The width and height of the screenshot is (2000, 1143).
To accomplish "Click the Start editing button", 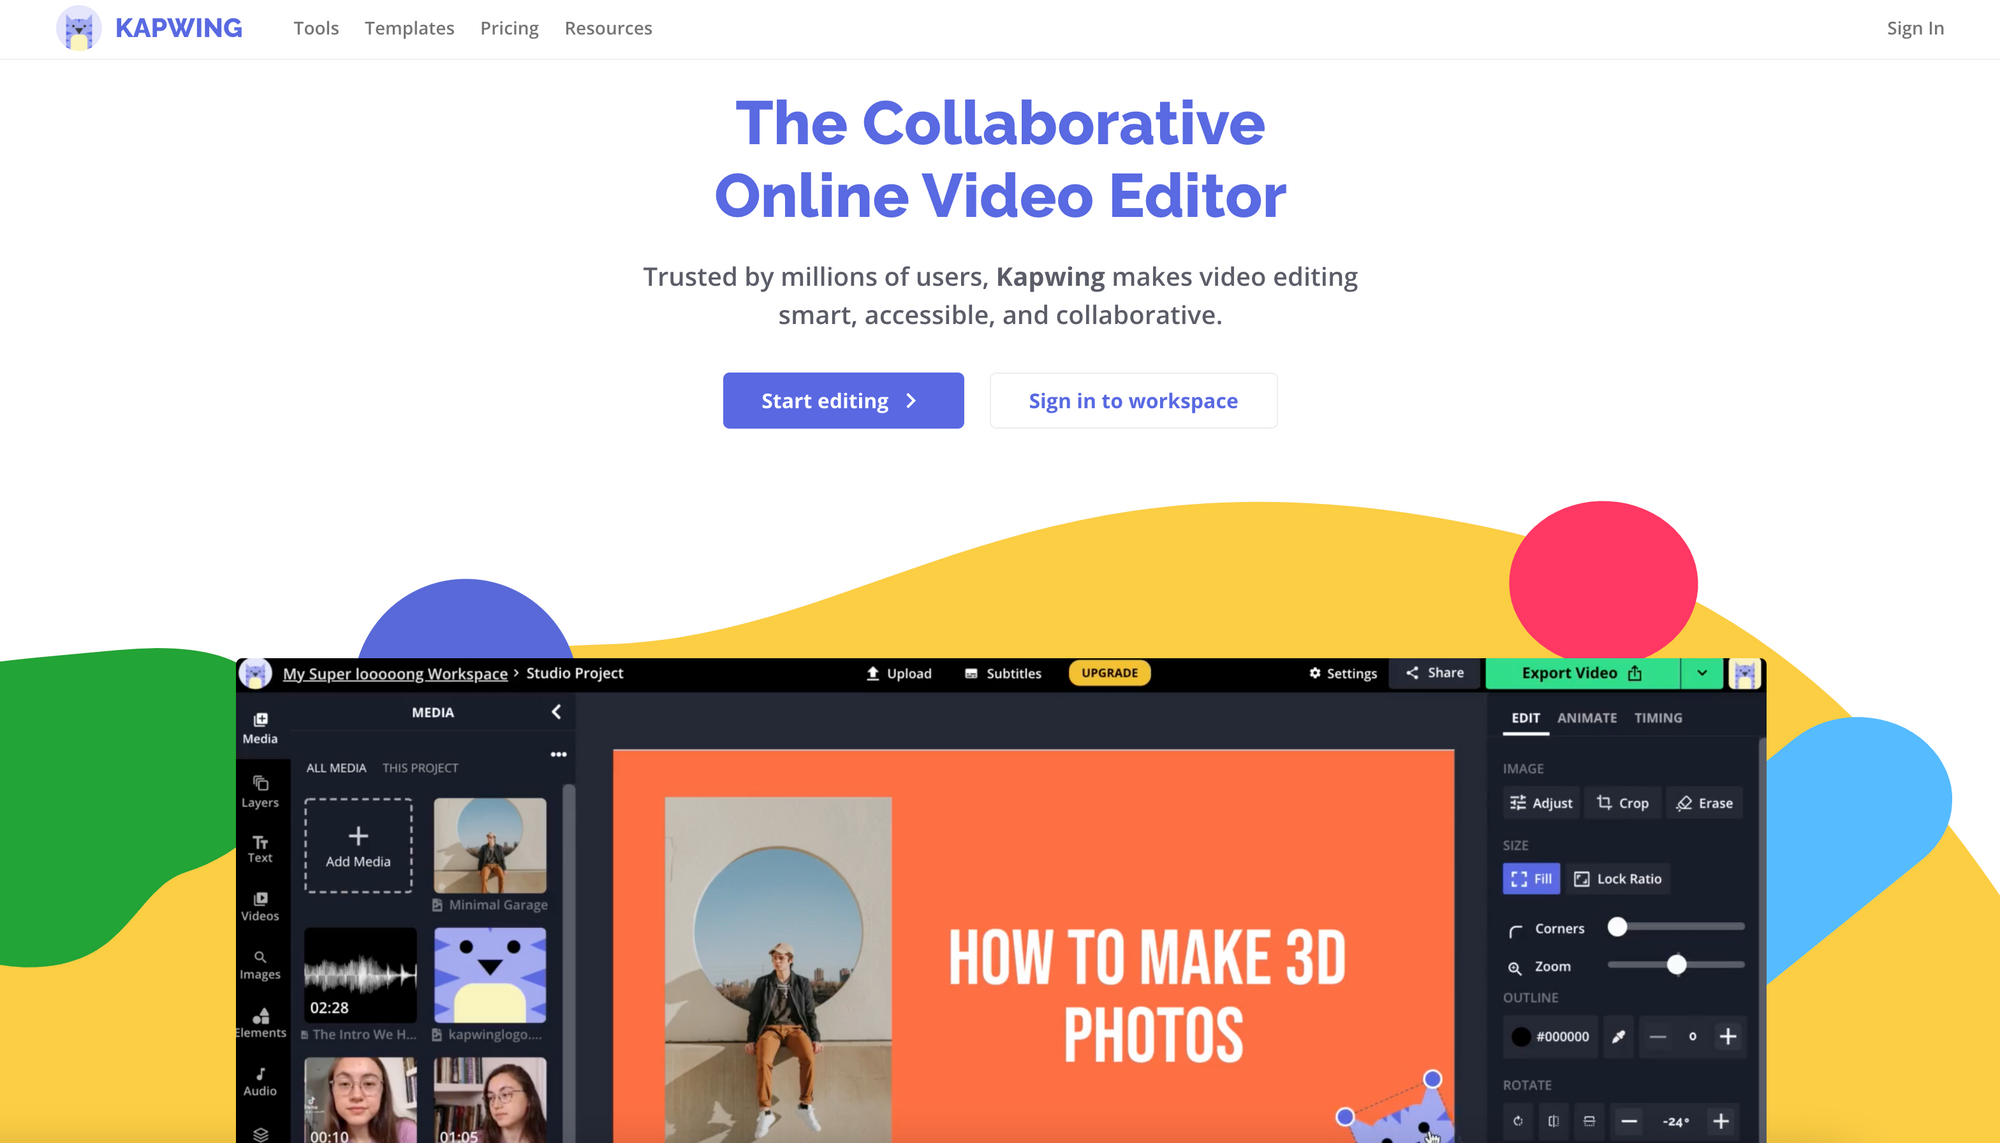I will 843,401.
